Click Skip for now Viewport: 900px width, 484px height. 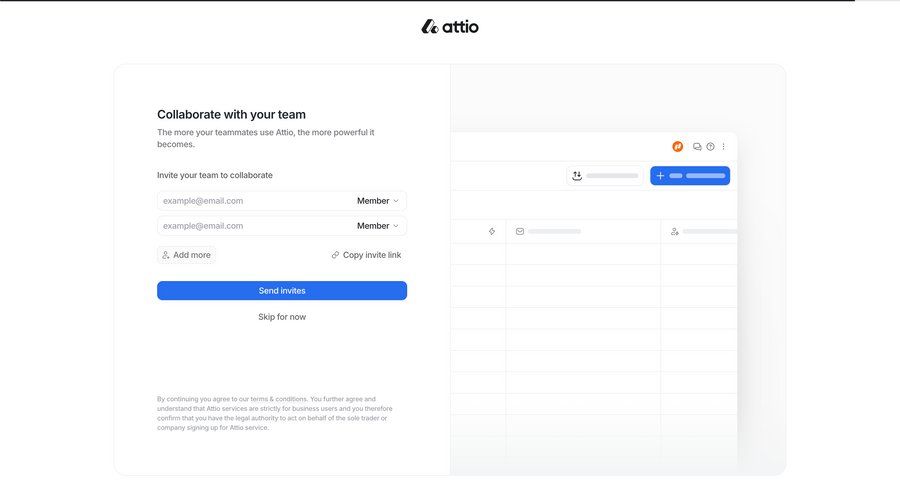click(282, 317)
